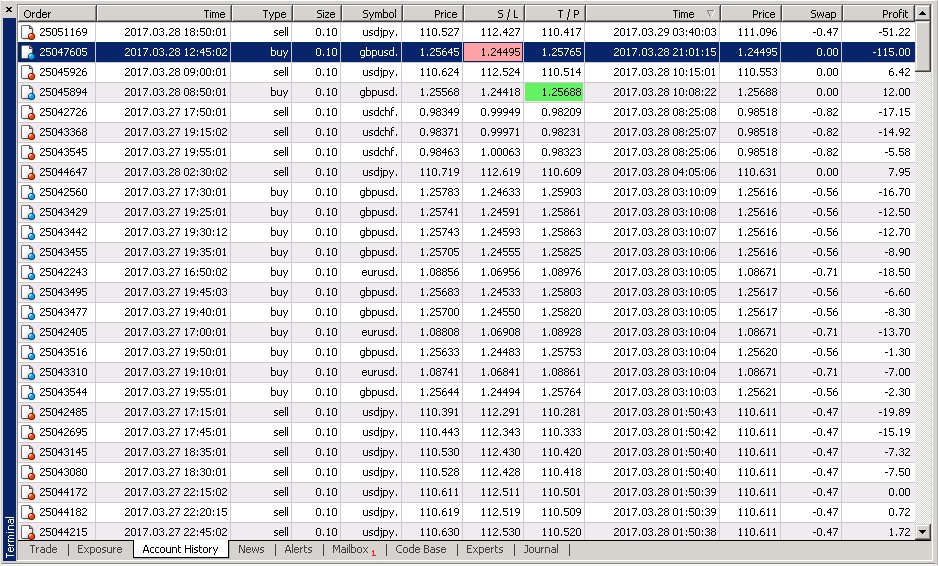The height and width of the screenshot is (566, 938).
Task: Sort by the Order column header
Action: coord(57,14)
